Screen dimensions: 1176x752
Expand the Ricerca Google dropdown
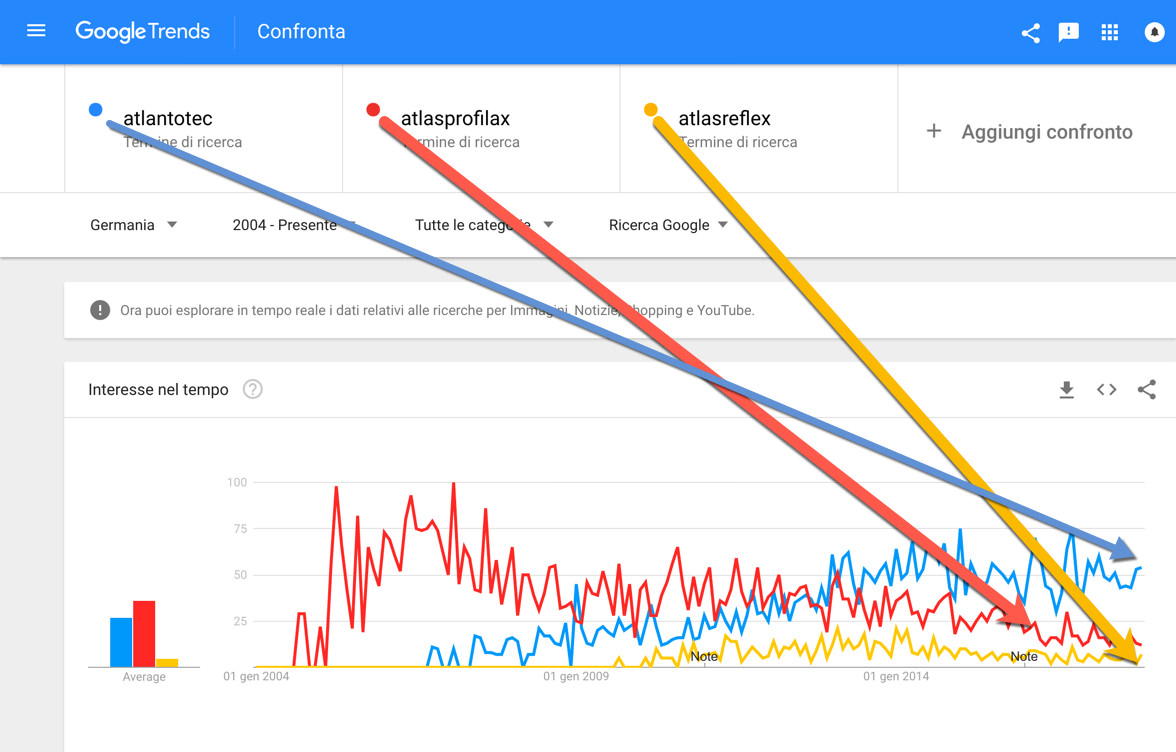tap(667, 225)
